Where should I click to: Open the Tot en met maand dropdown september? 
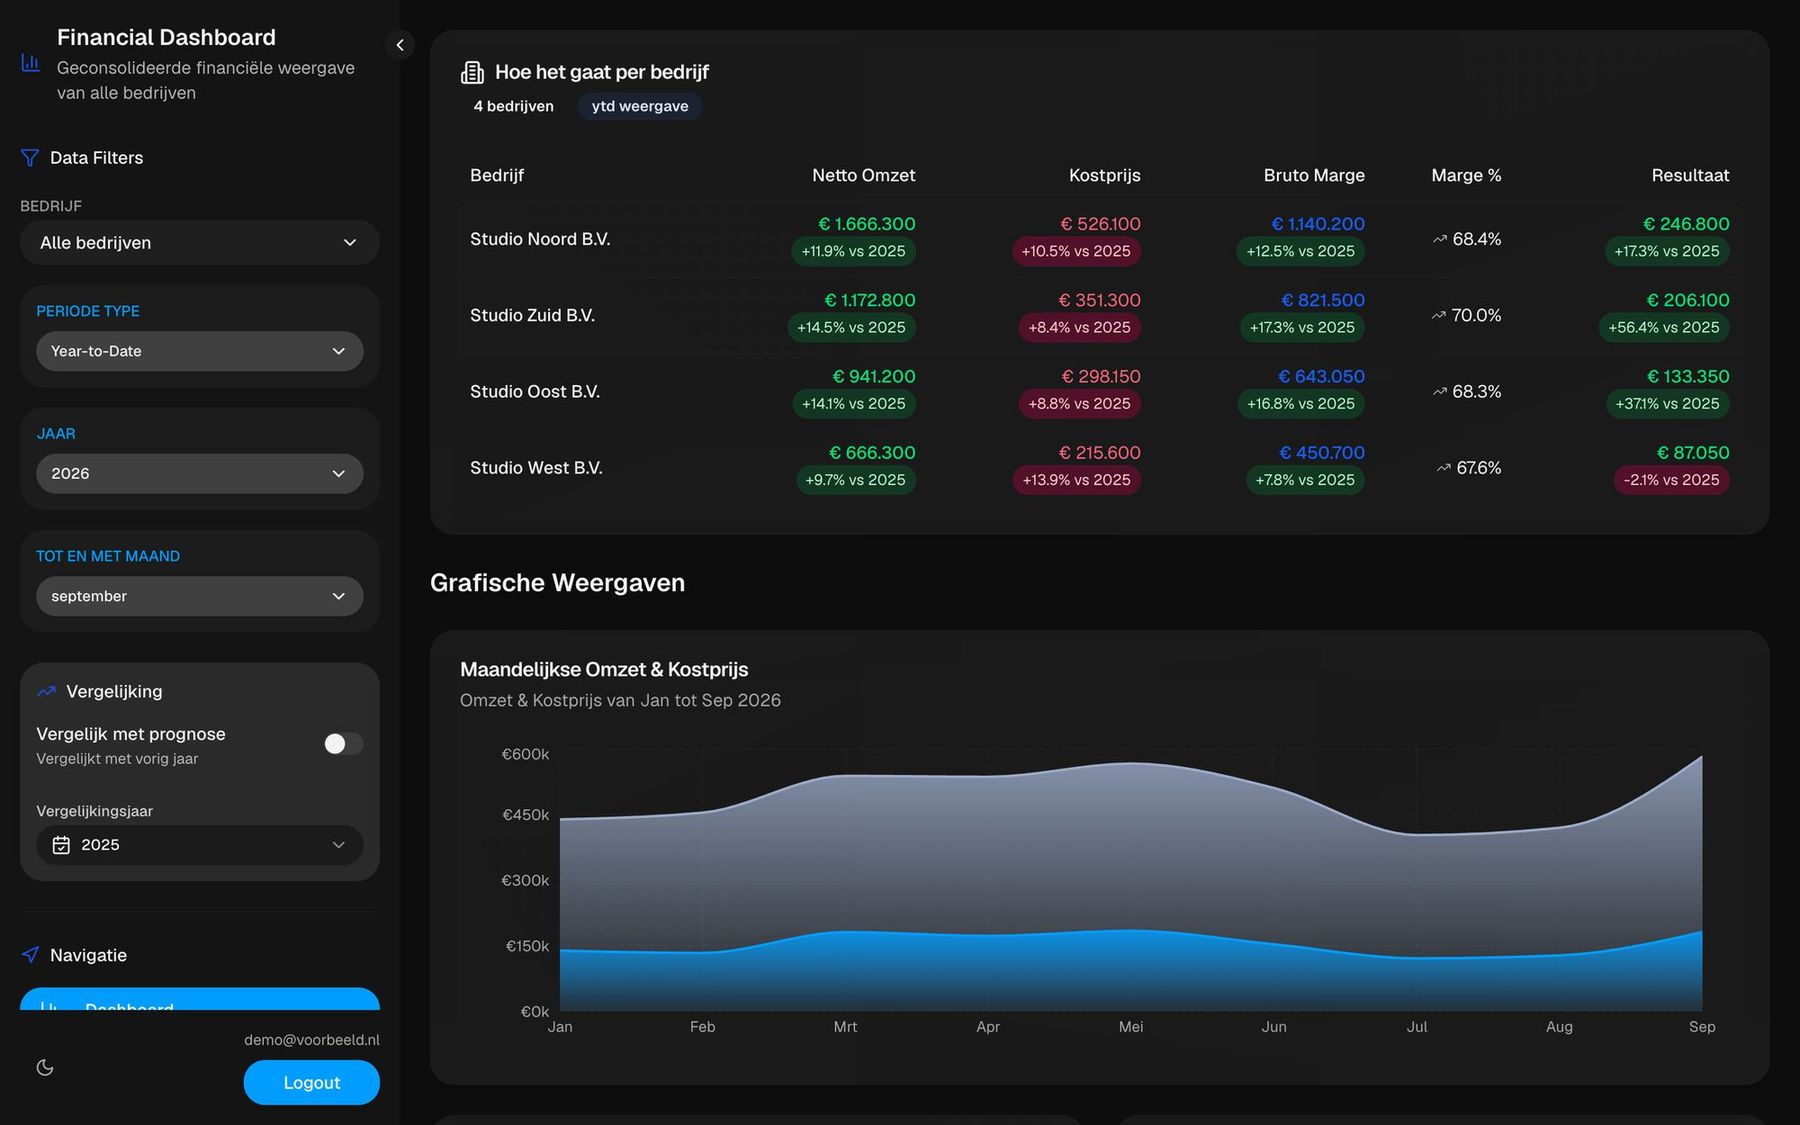pos(200,596)
